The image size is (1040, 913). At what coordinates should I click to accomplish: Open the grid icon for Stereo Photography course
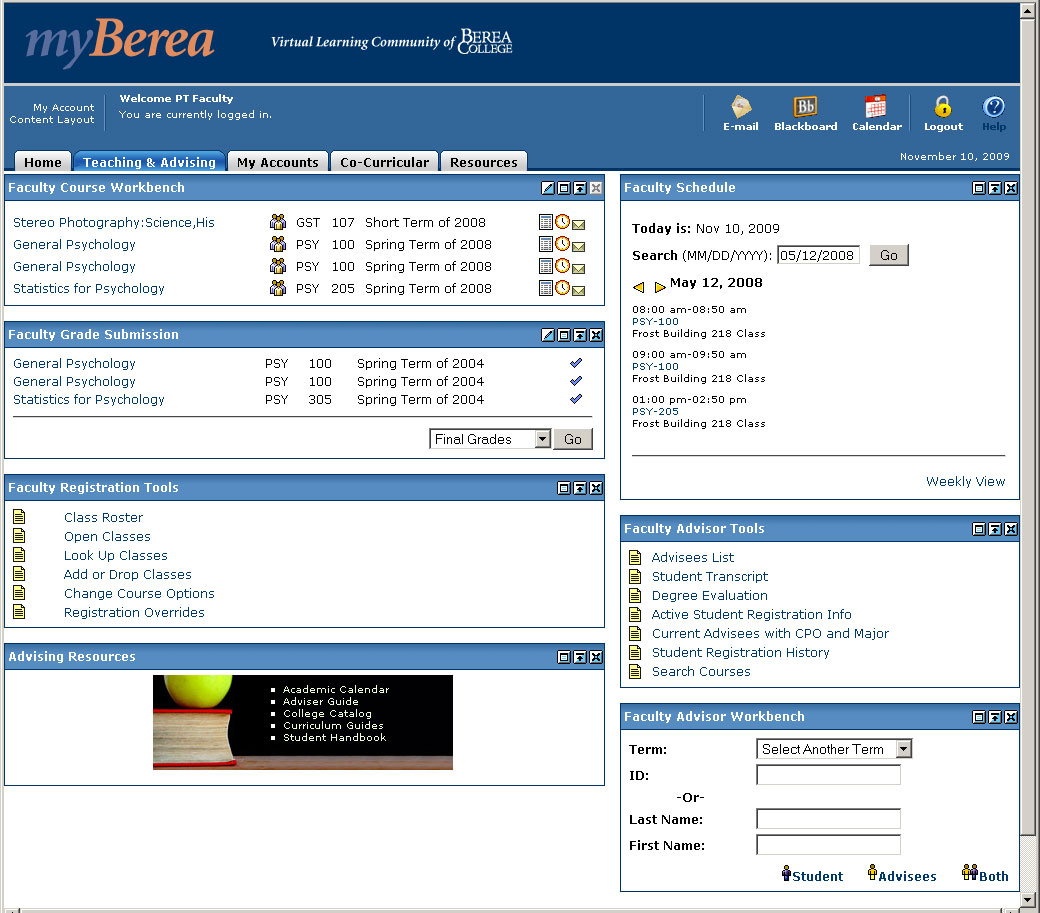(546, 222)
